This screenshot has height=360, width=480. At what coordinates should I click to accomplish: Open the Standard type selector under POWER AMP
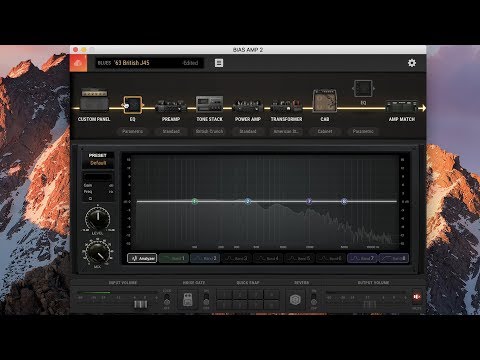(x=248, y=131)
